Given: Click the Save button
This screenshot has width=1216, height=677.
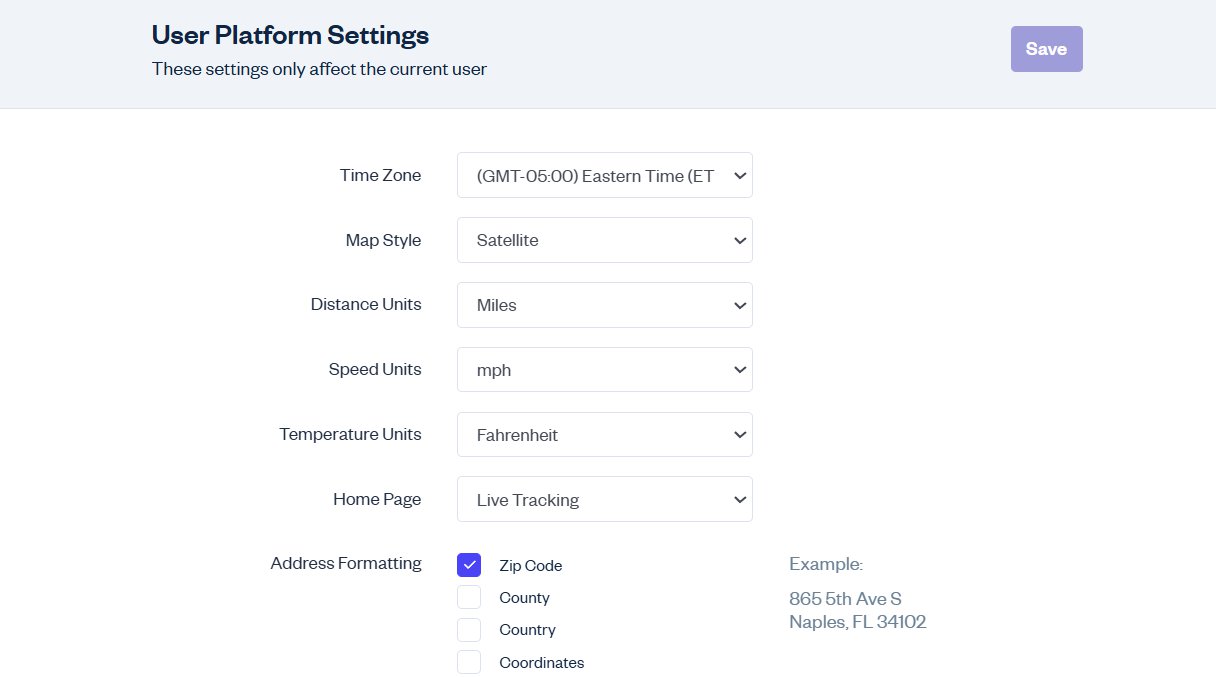Looking at the screenshot, I should pos(1046,49).
